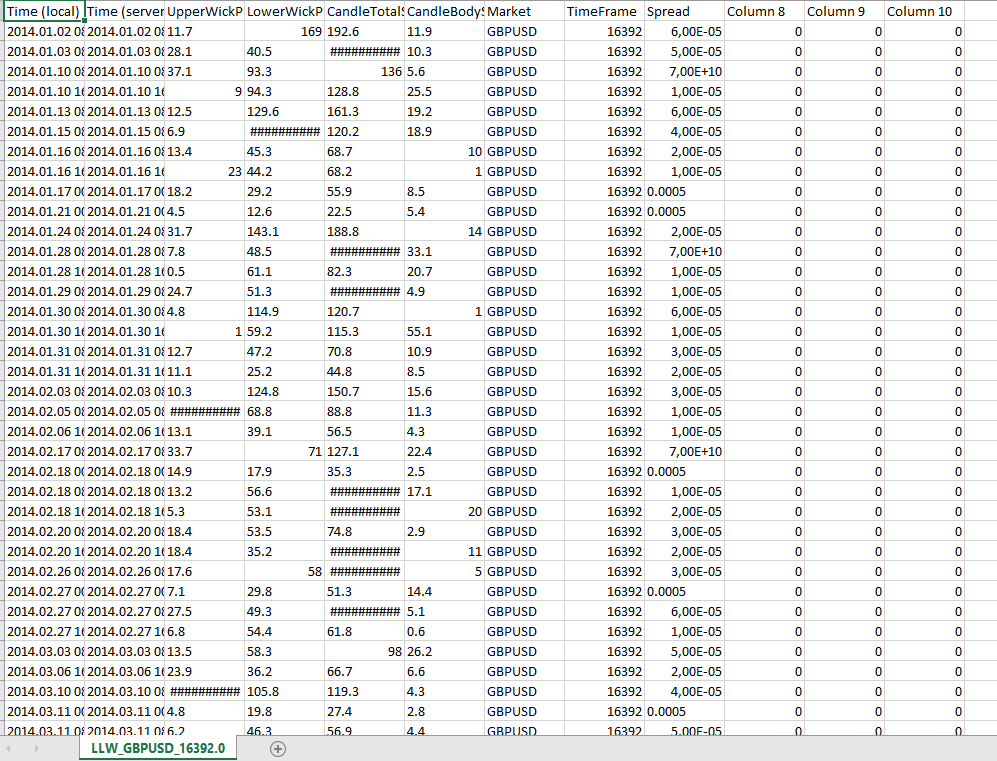Click the cell with value 129.6

click(x=285, y=112)
